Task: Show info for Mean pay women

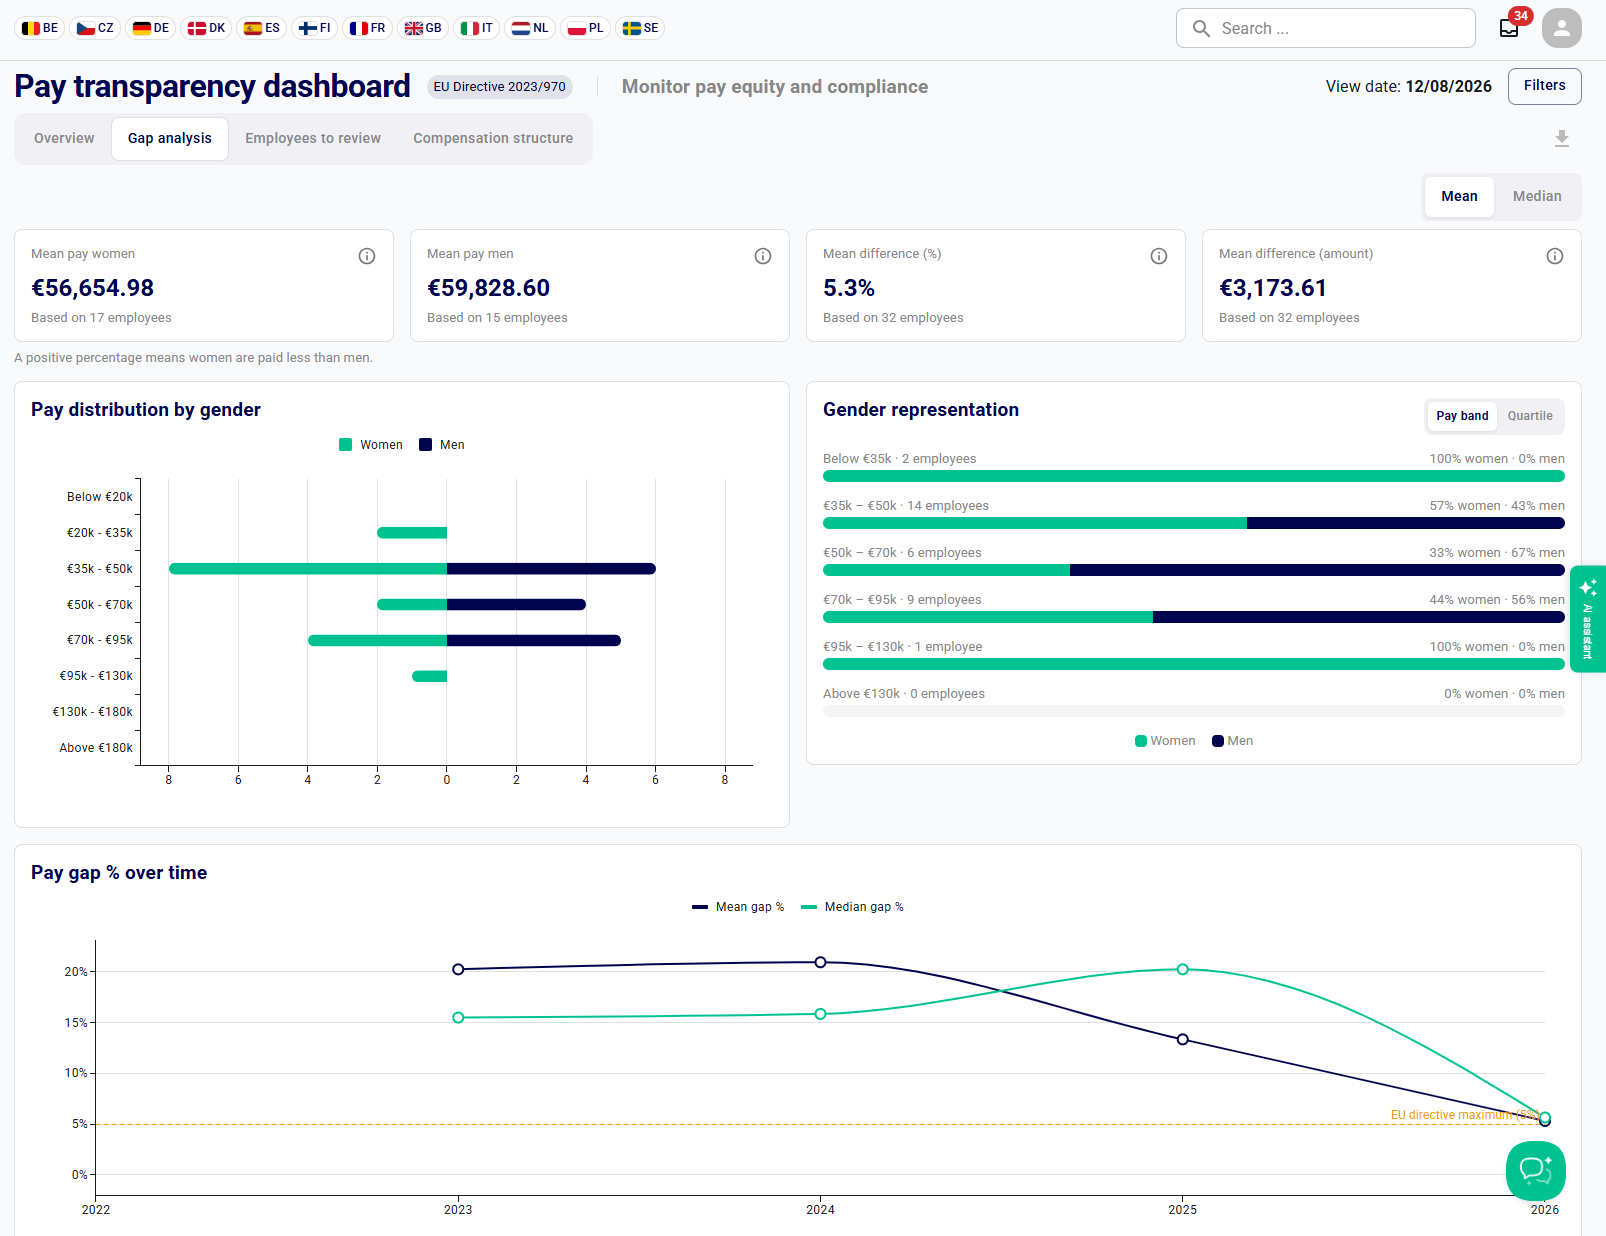Action: point(367,256)
